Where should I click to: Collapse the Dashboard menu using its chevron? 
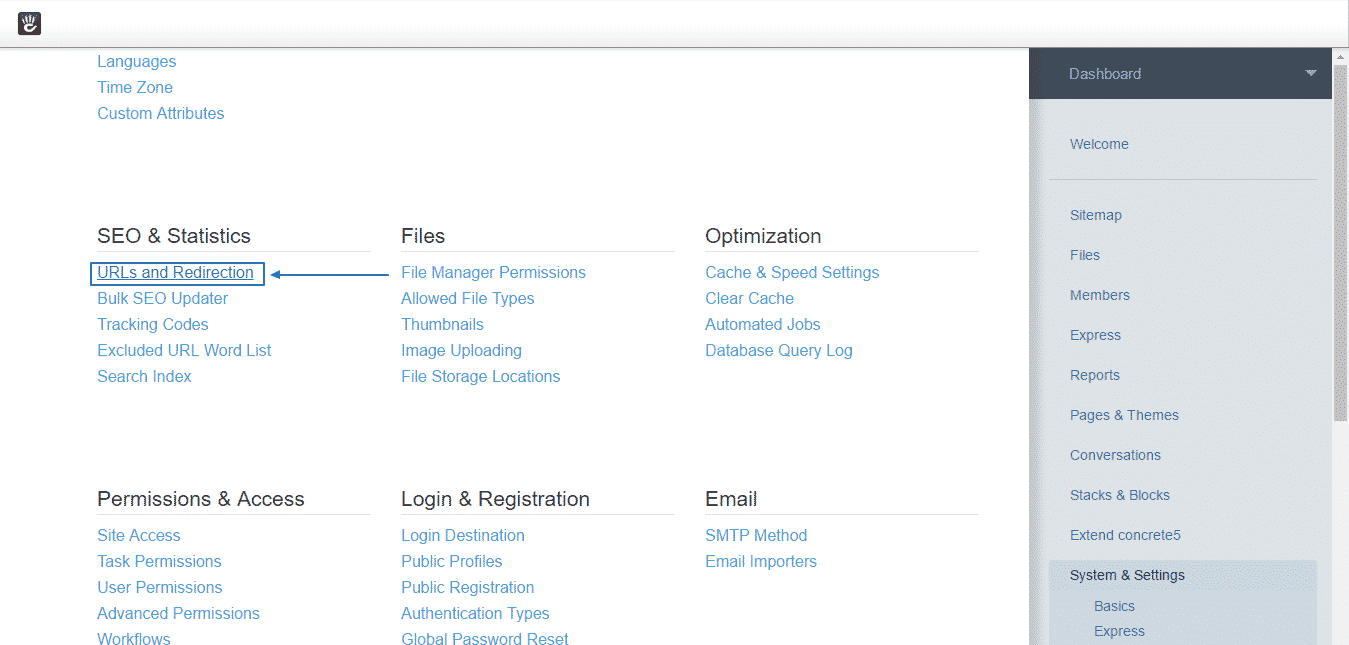[x=1310, y=73]
